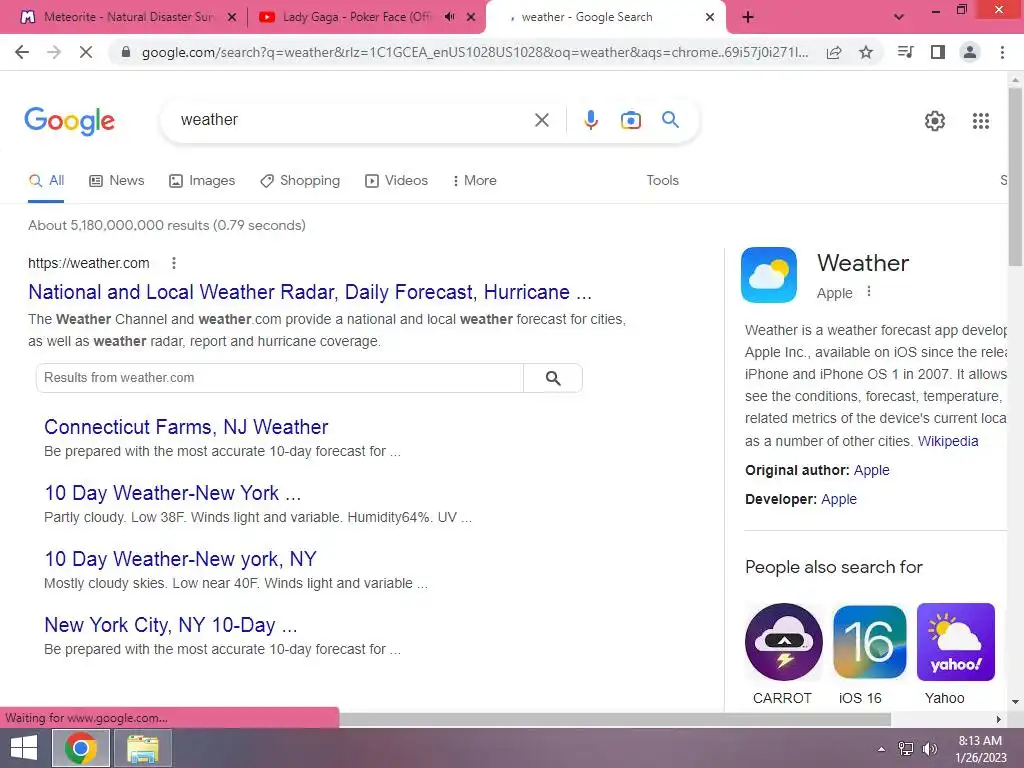Click Apple link next to Original author
The height and width of the screenshot is (768, 1024).
(871, 470)
